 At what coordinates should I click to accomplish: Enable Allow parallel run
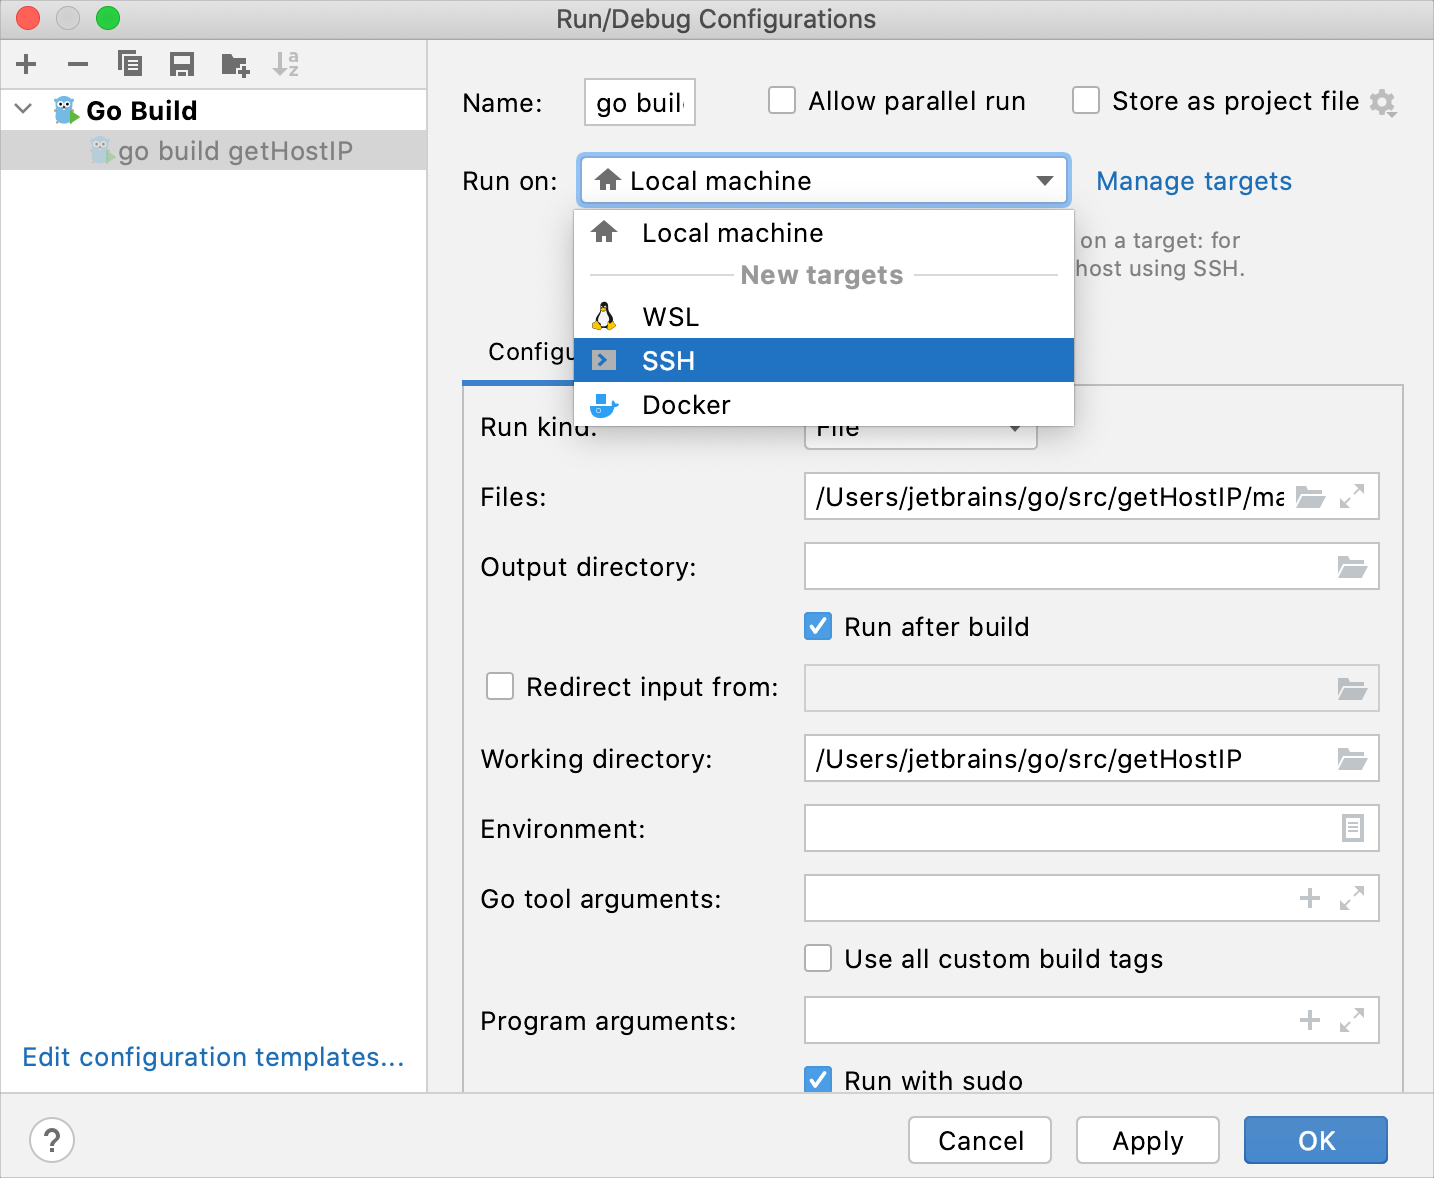(782, 100)
